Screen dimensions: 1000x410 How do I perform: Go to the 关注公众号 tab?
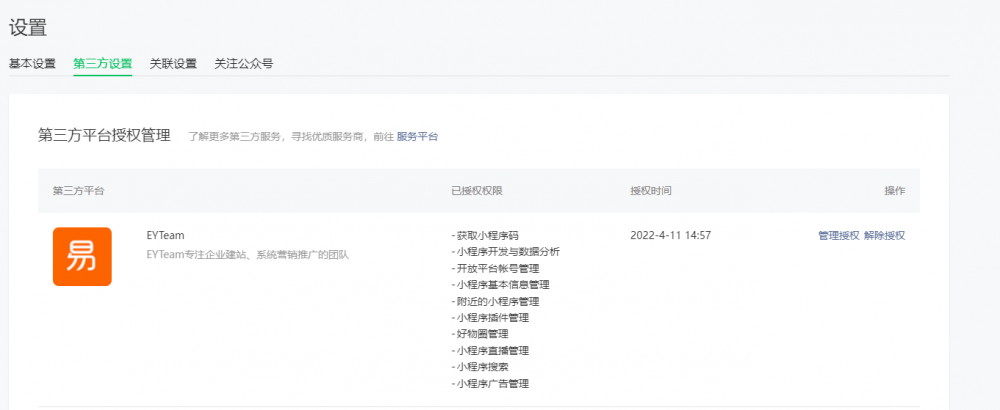coord(244,64)
